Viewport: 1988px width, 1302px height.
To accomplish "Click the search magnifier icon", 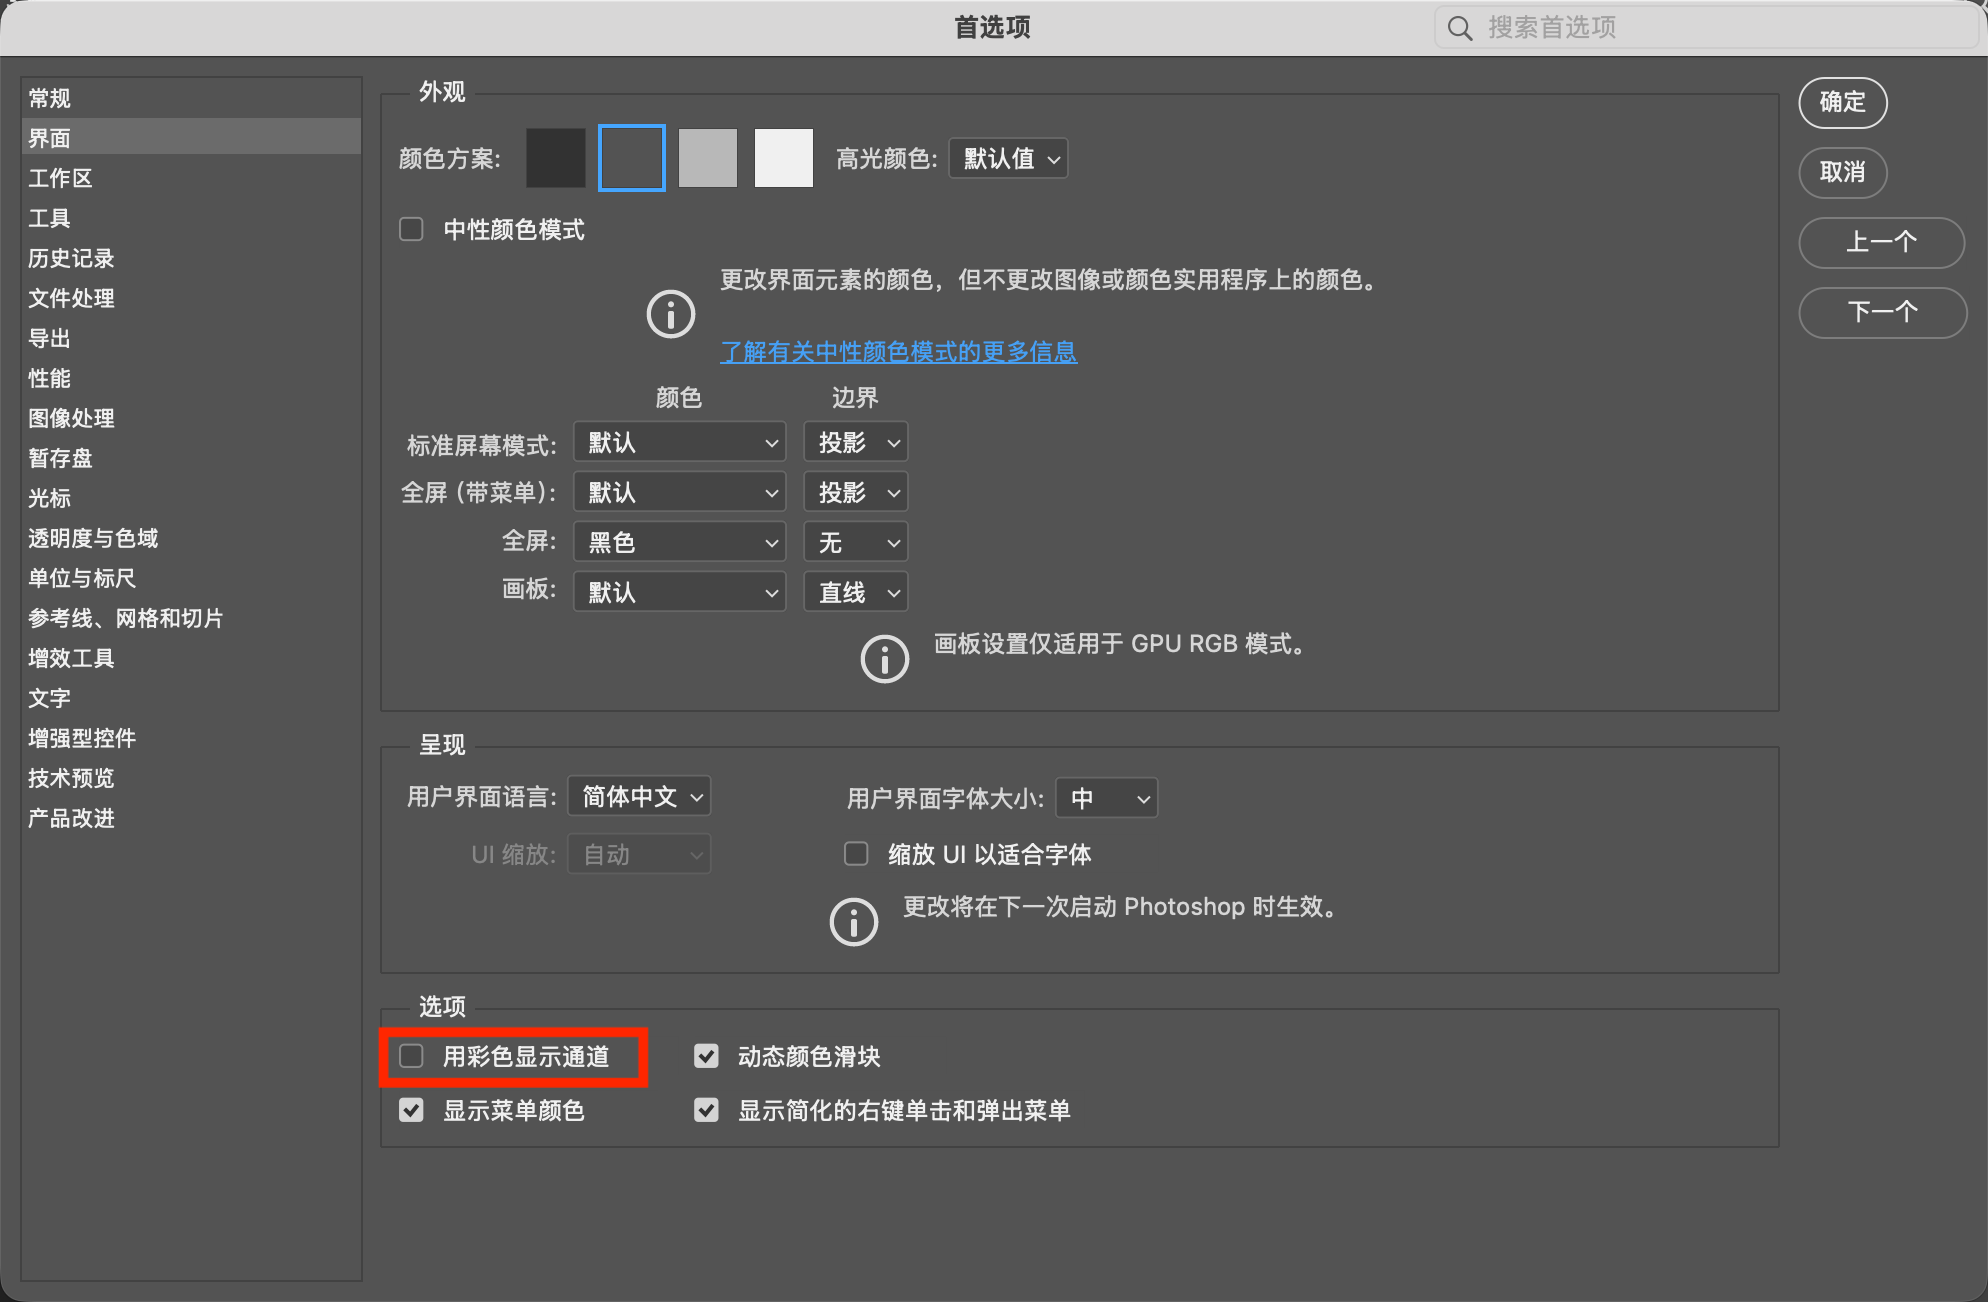I will click(1460, 28).
